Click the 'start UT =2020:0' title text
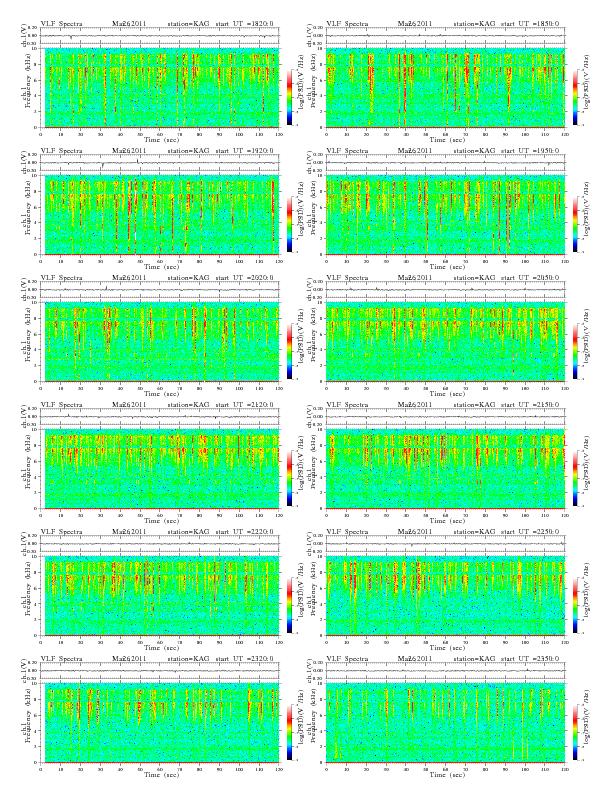The height and width of the screenshot is (792, 612). (x=244, y=277)
